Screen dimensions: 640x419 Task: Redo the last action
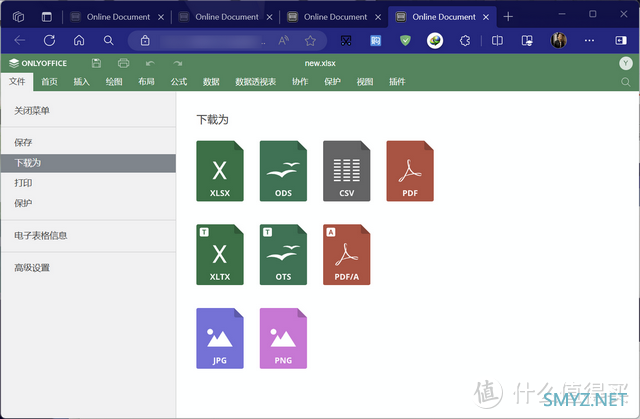coord(178,63)
